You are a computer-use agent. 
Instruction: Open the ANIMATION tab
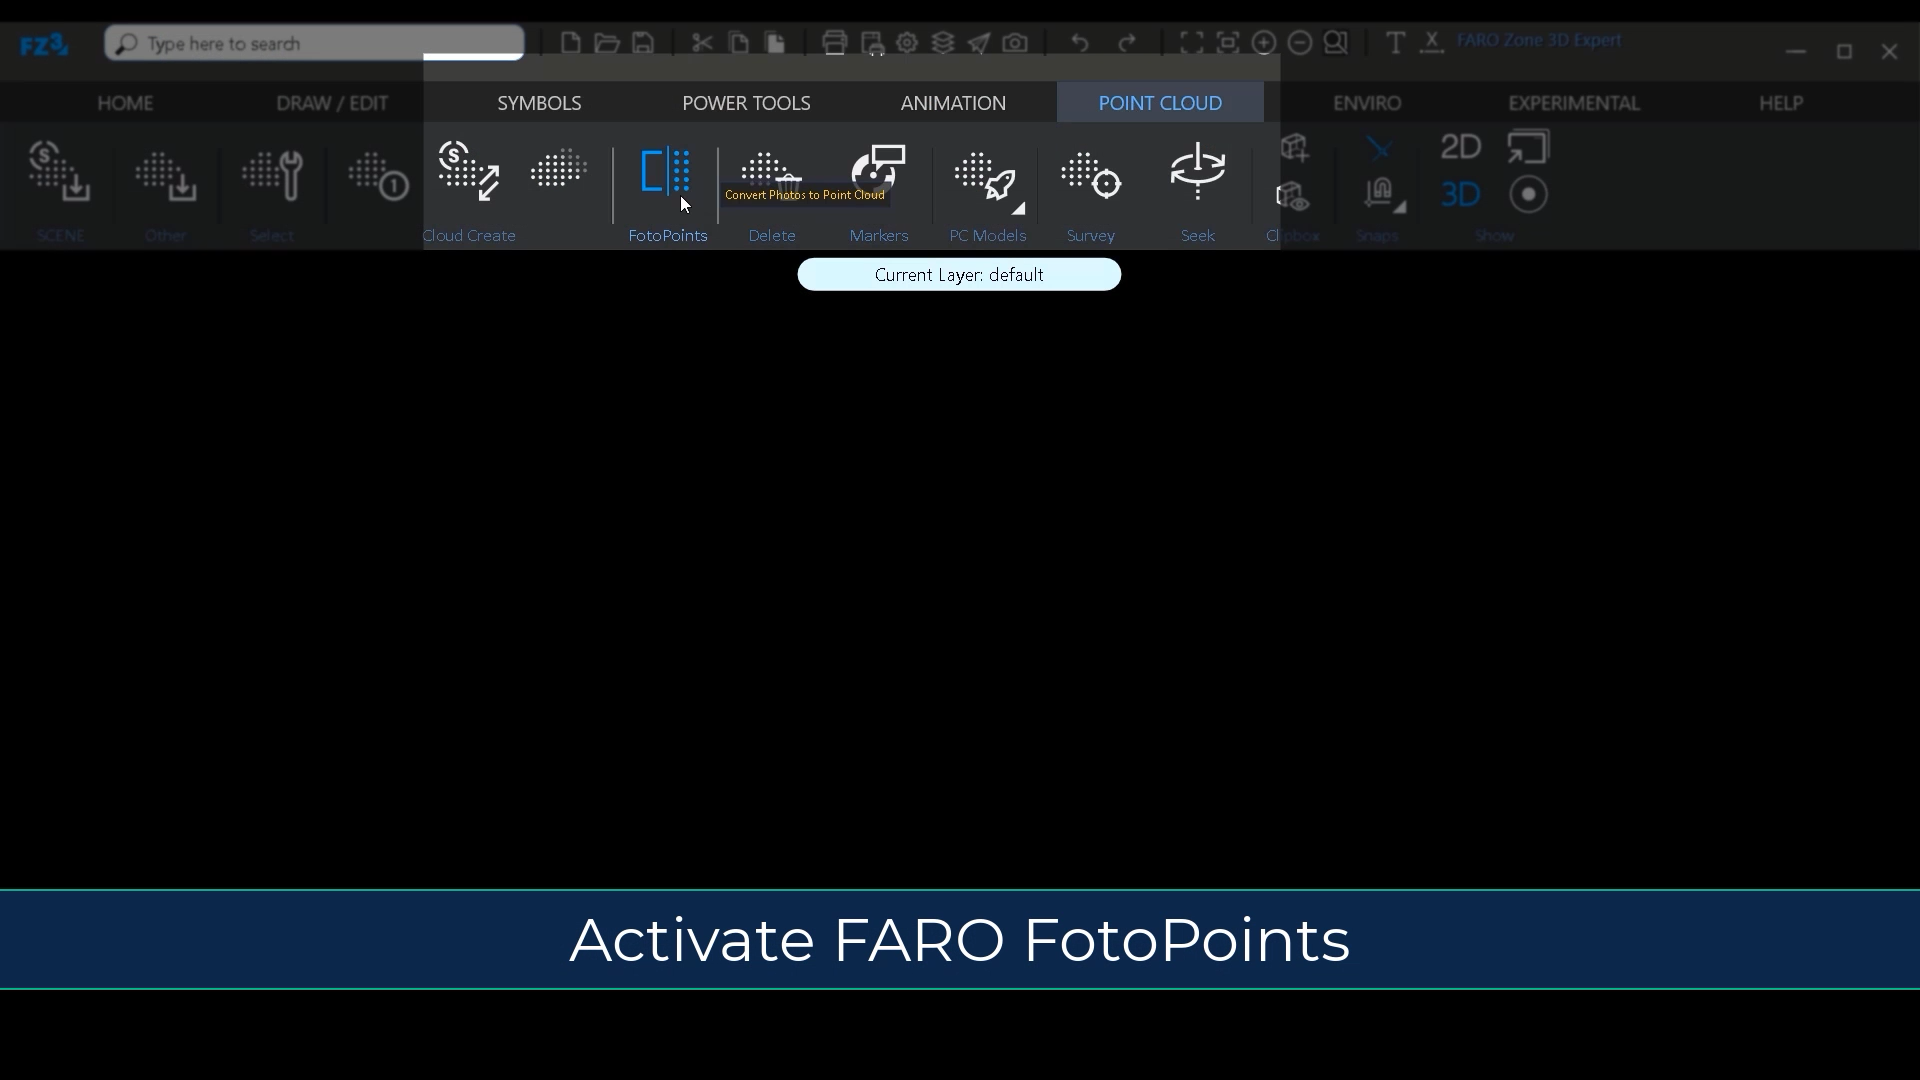(953, 103)
